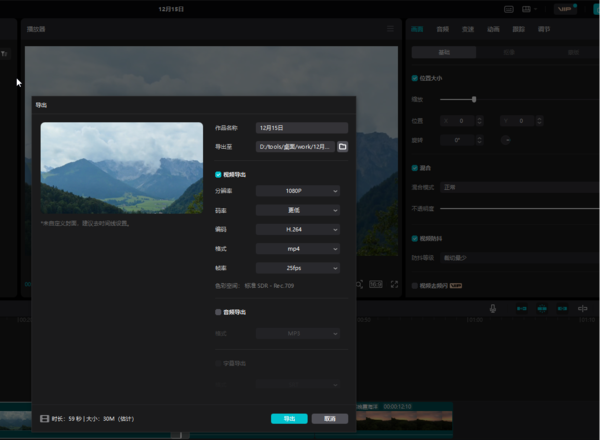This screenshot has height=440, width=600.
Task: Click the fullscreen preview icon
Action: (x=394, y=284)
